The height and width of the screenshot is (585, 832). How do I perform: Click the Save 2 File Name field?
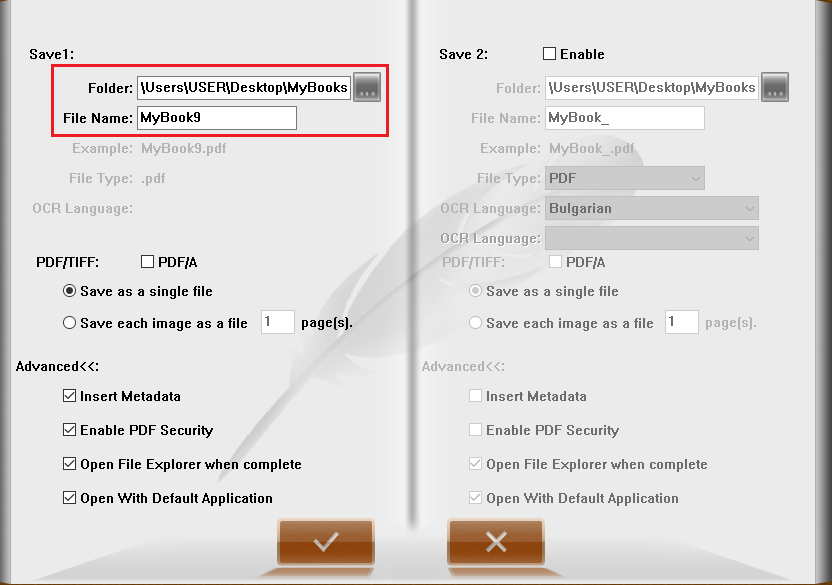(624, 118)
